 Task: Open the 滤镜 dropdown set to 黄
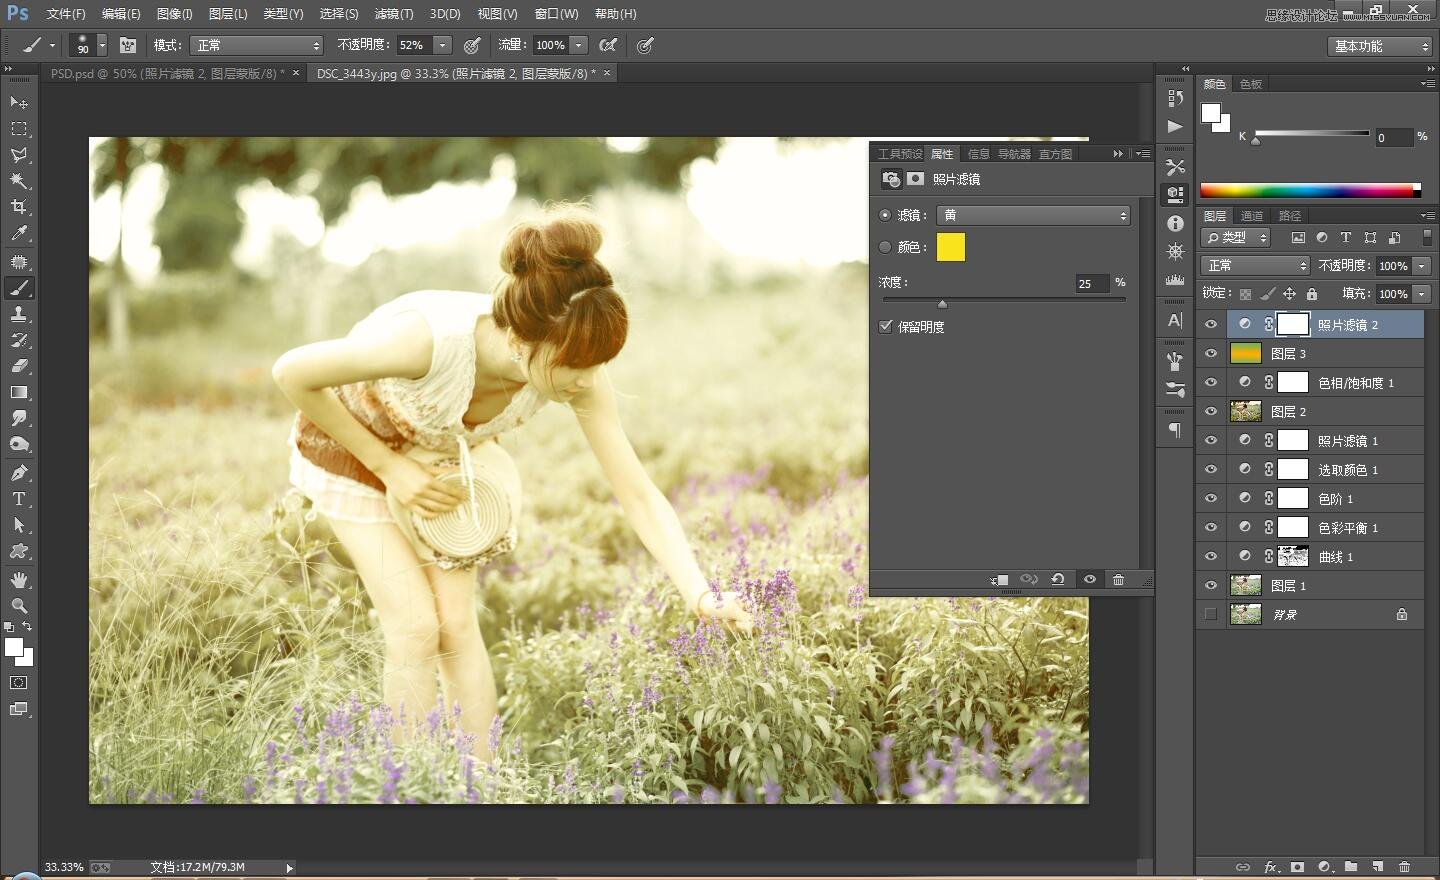coord(1033,215)
